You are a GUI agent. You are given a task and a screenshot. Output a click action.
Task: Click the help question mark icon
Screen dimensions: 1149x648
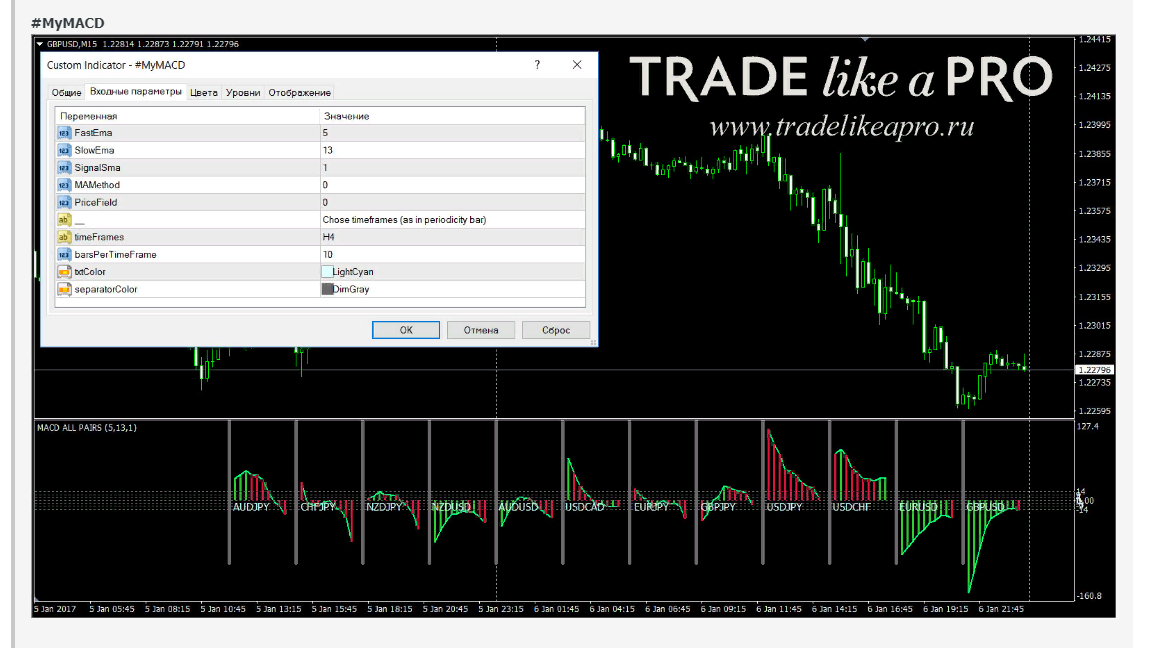(x=537, y=65)
